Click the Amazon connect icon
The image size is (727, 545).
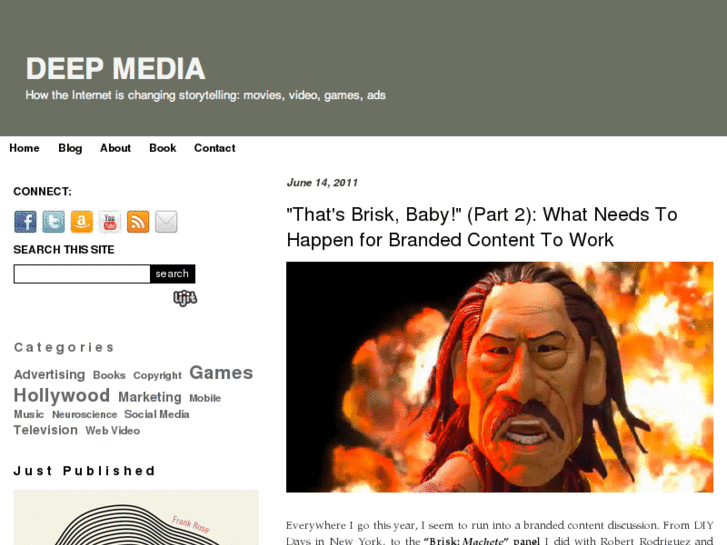(82, 221)
